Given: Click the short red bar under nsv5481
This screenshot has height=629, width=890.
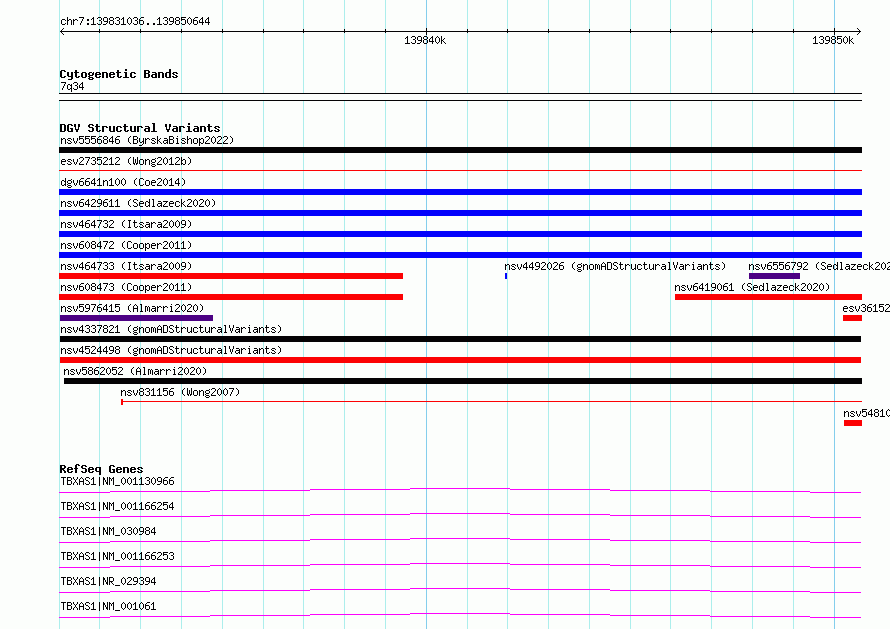Looking at the screenshot, I should click(853, 423).
